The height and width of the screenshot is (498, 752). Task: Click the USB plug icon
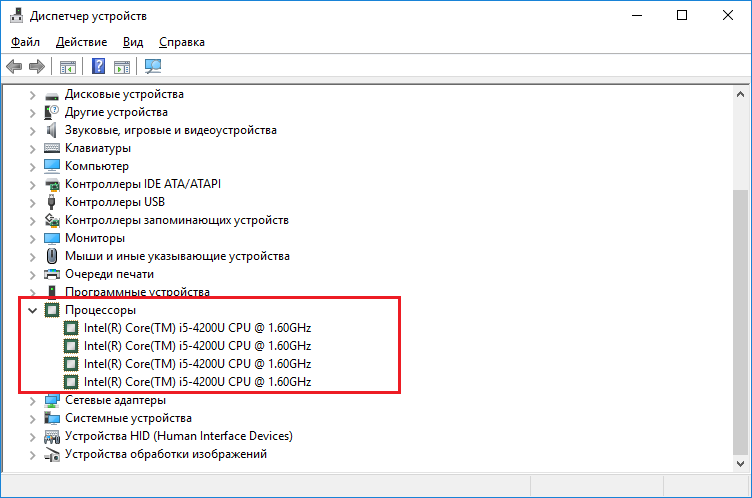click(51, 202)
